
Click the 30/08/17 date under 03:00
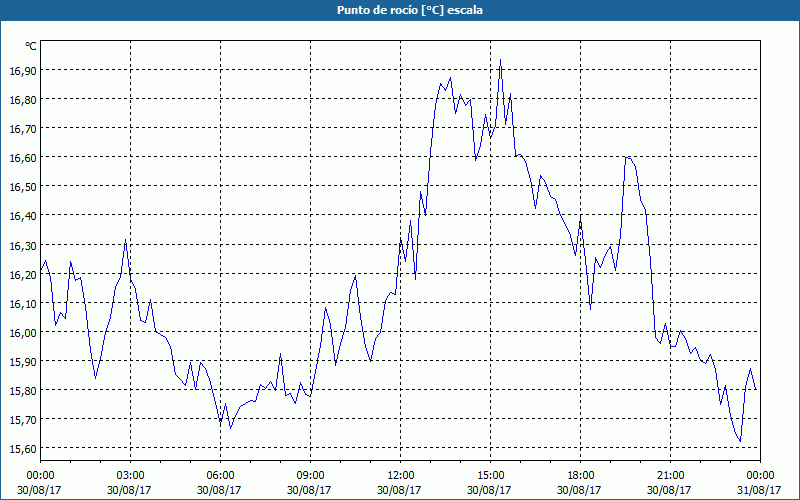129,490
